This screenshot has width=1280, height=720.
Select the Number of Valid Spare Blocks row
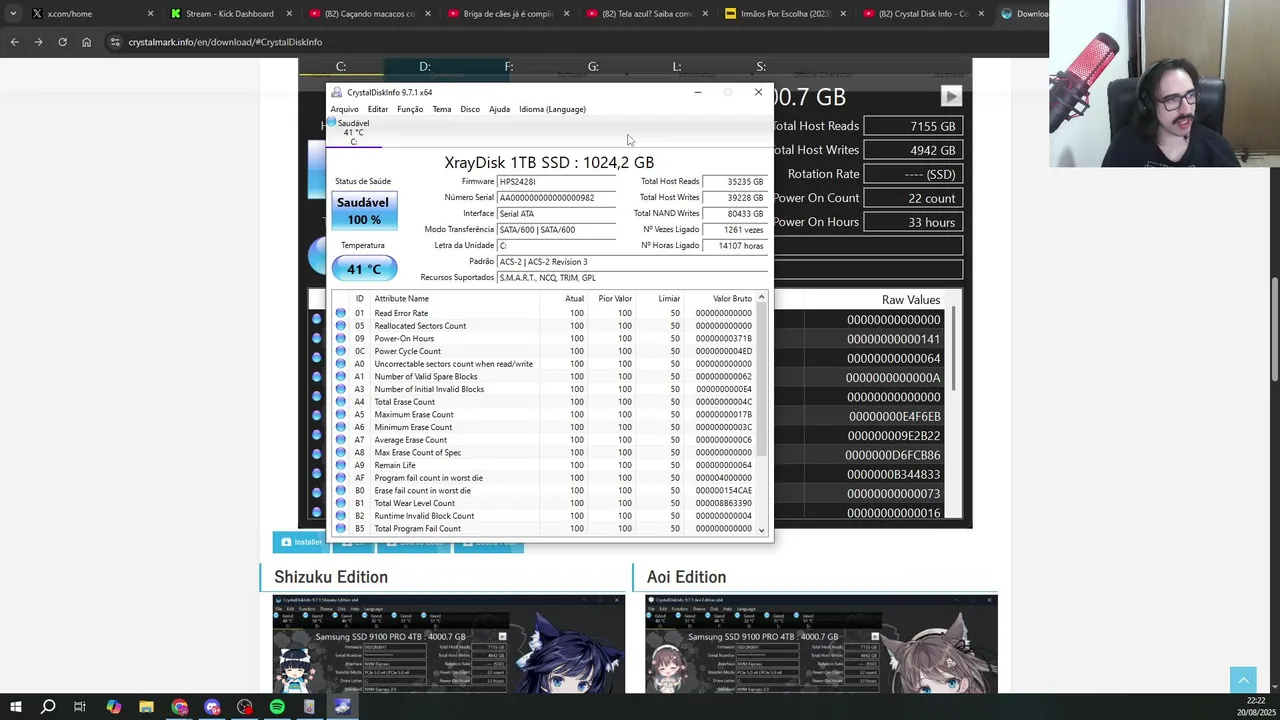(x=544, y=377)
